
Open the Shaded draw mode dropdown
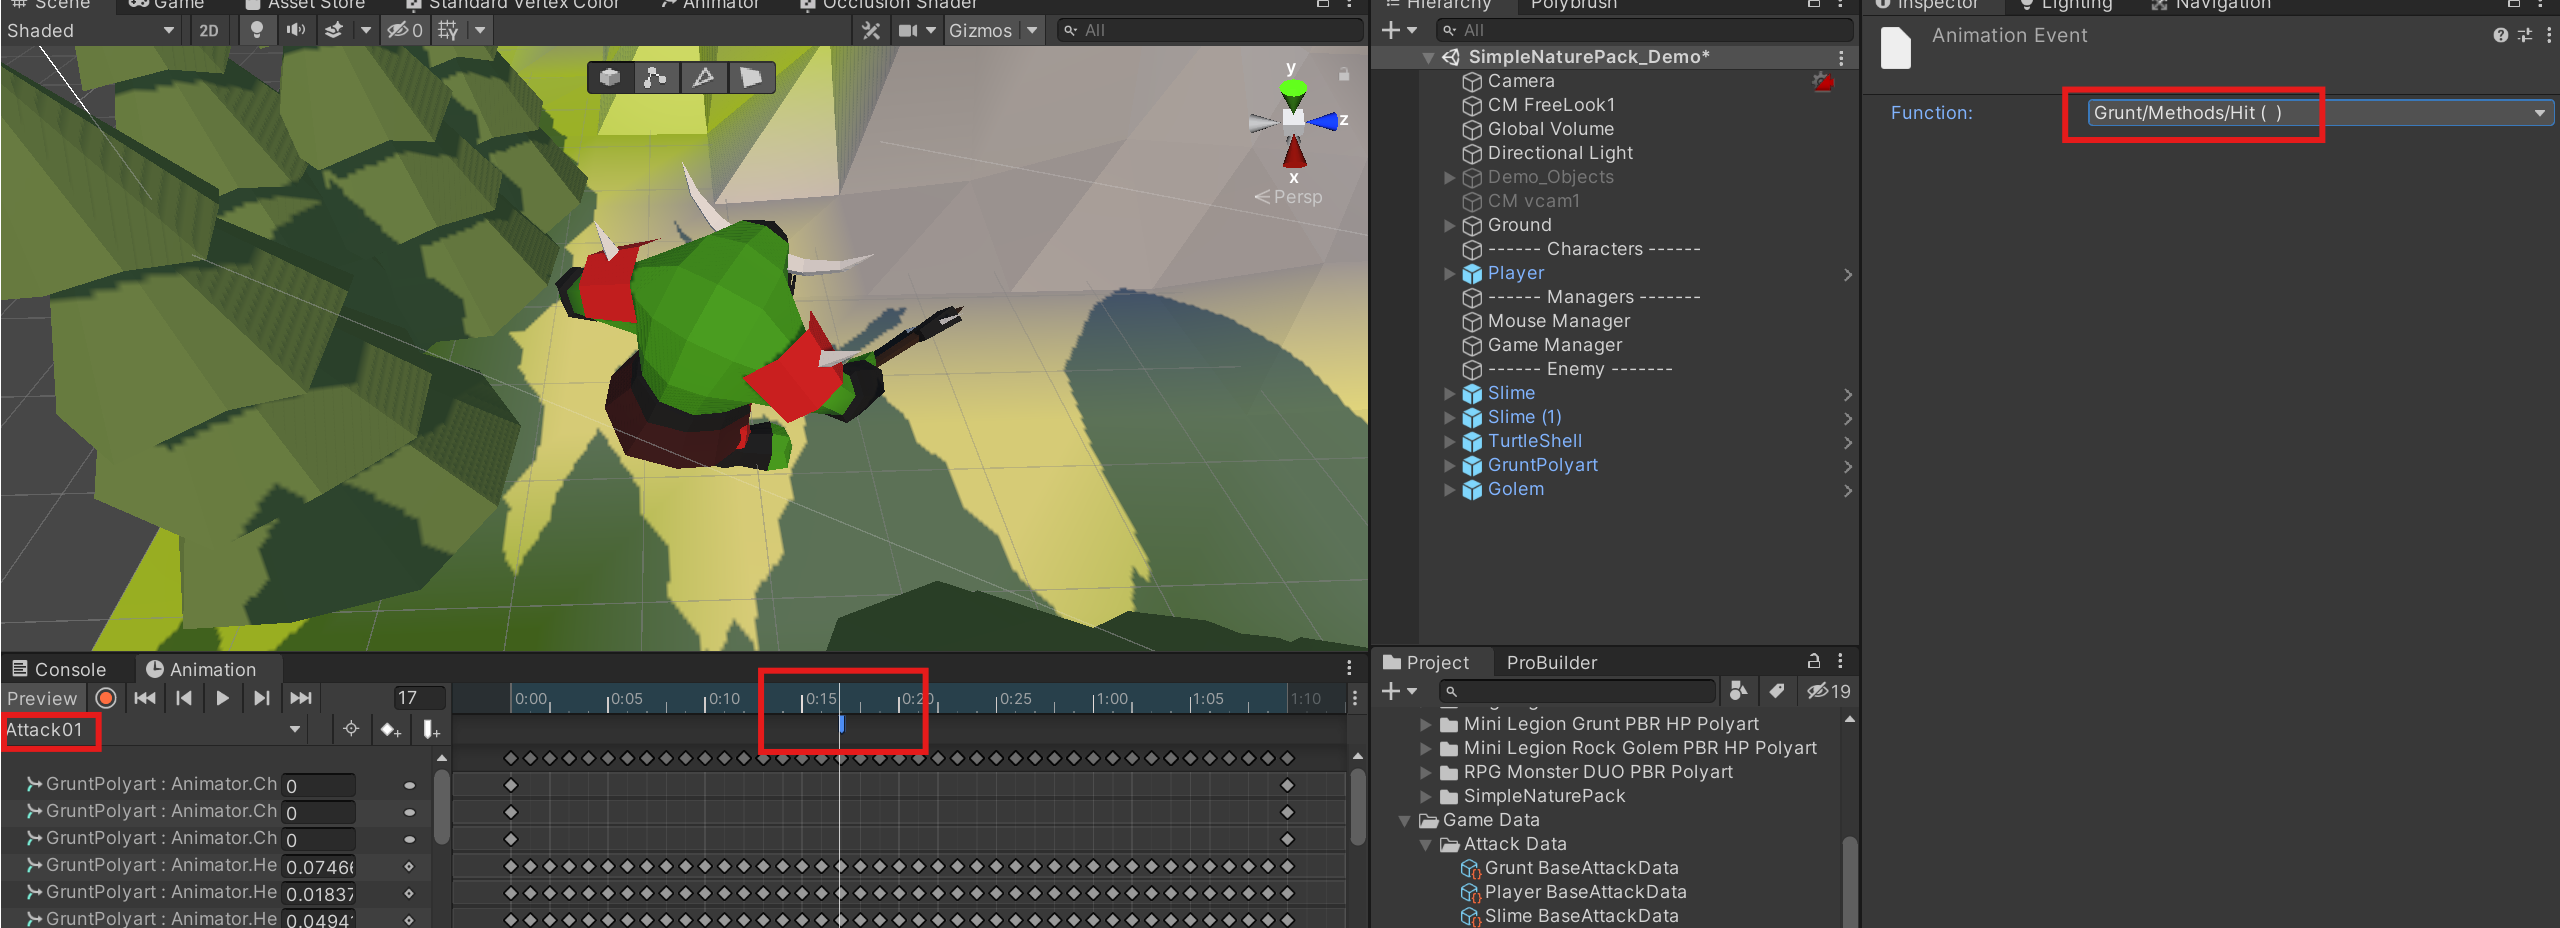[90, 30]
